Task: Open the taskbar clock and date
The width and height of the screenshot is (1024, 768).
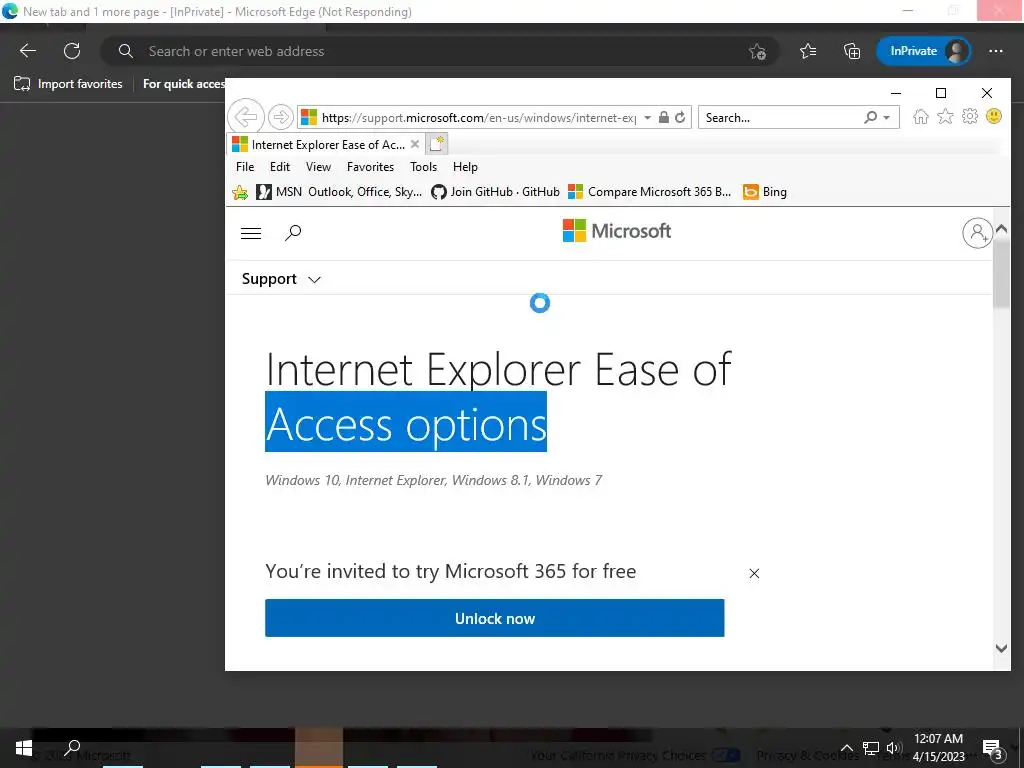Action: (938, 748)
